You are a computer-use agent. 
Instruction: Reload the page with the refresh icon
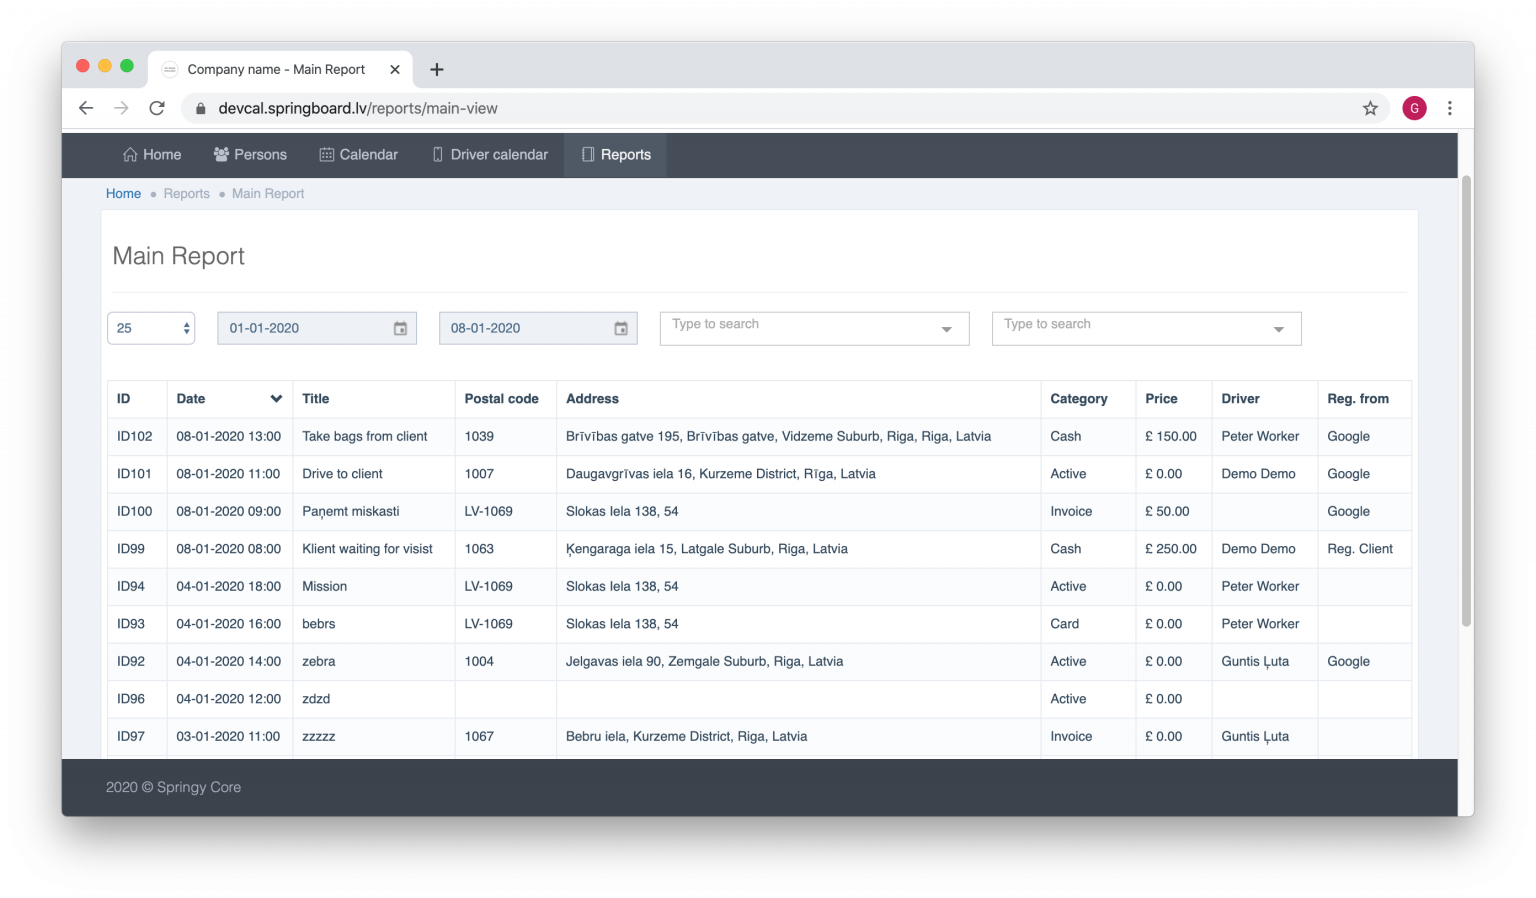tap(157, 108)
